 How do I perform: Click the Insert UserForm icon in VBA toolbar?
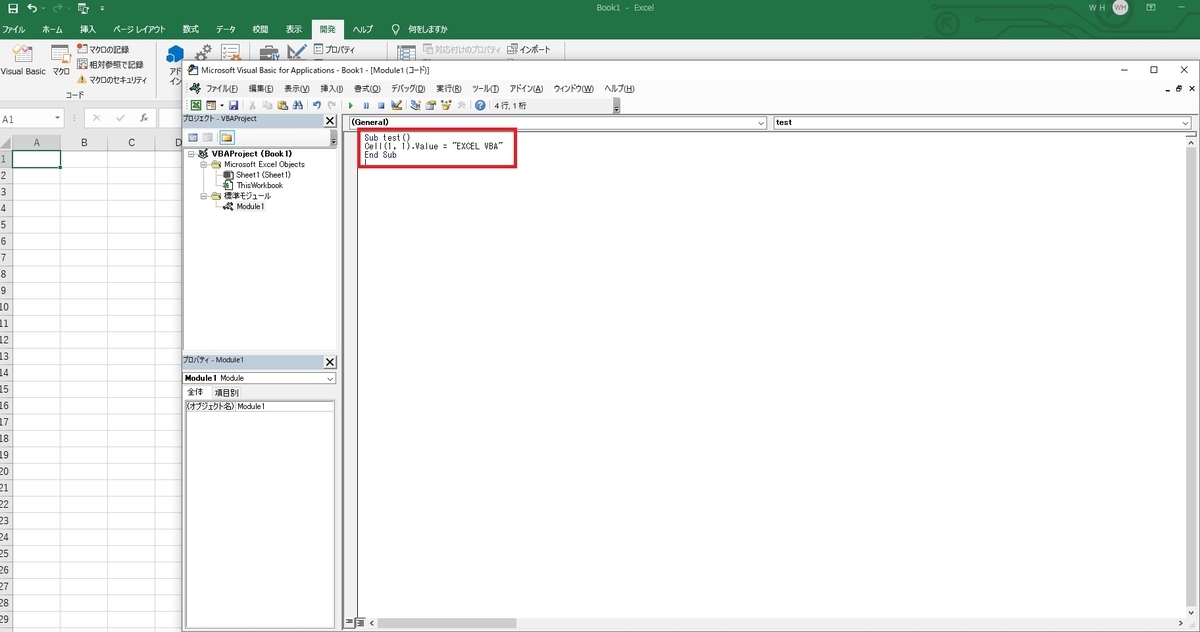pyautogui.click(x=211, y=105)
